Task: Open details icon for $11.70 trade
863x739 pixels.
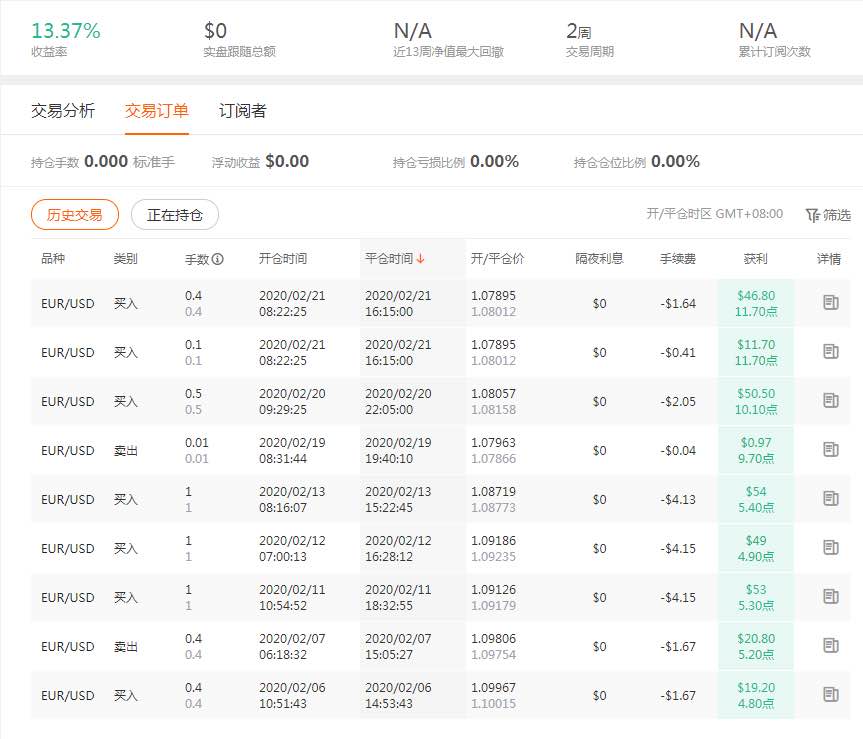Action: [x=831, y=351]
